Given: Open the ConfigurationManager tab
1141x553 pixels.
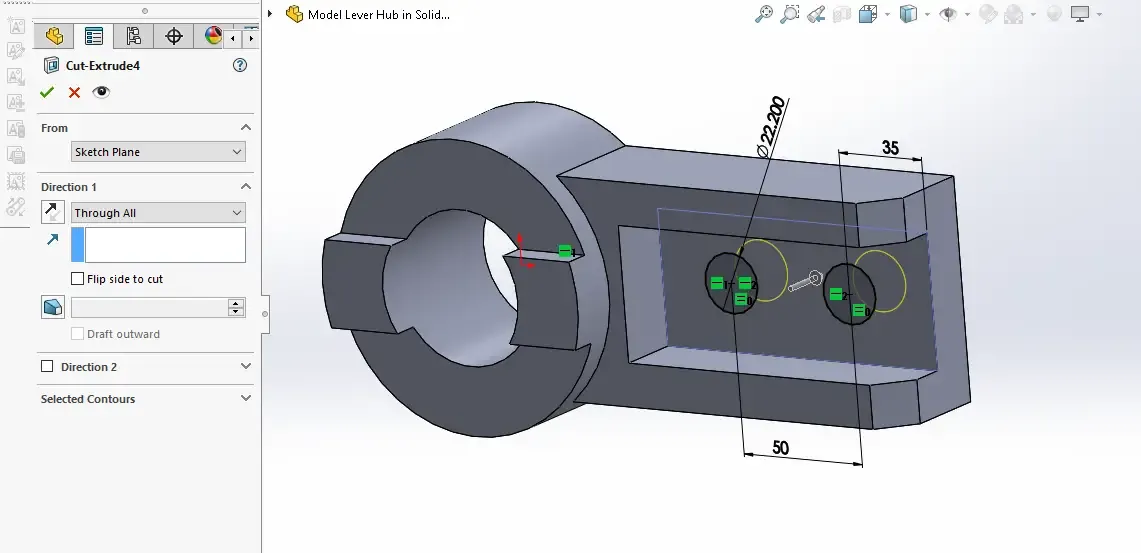Looking at the screenshot, I should (133, 36).
